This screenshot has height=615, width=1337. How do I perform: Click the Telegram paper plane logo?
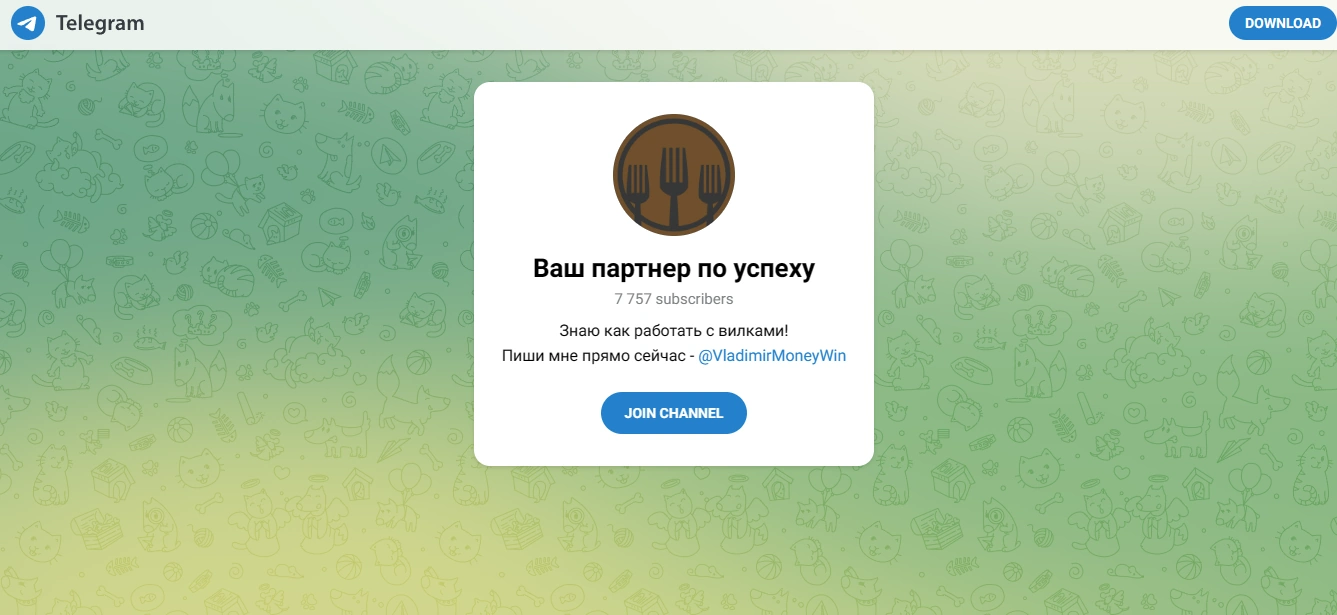28,23
